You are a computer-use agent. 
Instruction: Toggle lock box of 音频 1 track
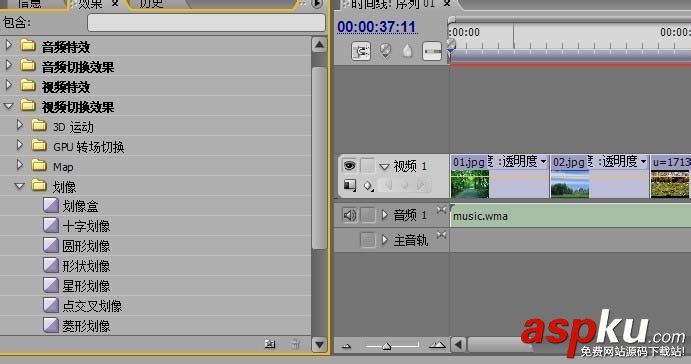point(368,215)
